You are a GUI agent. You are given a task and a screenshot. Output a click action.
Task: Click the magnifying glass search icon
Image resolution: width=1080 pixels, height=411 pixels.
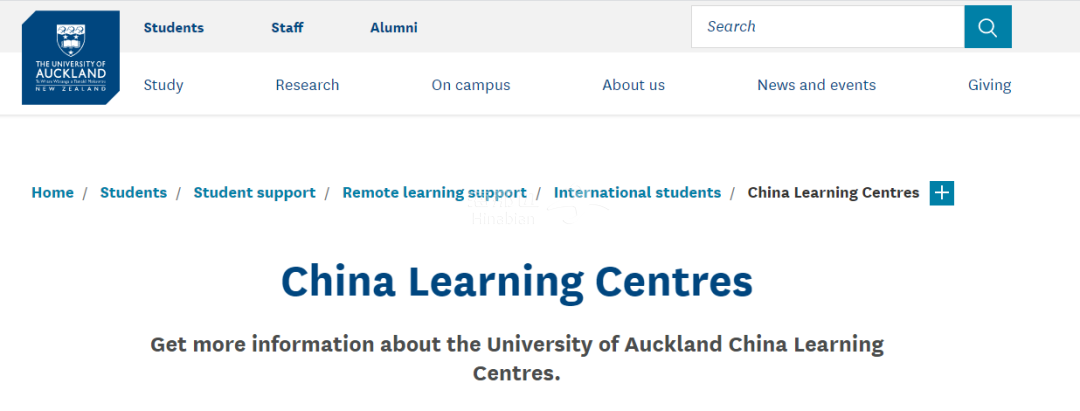[x=988, y=27]
